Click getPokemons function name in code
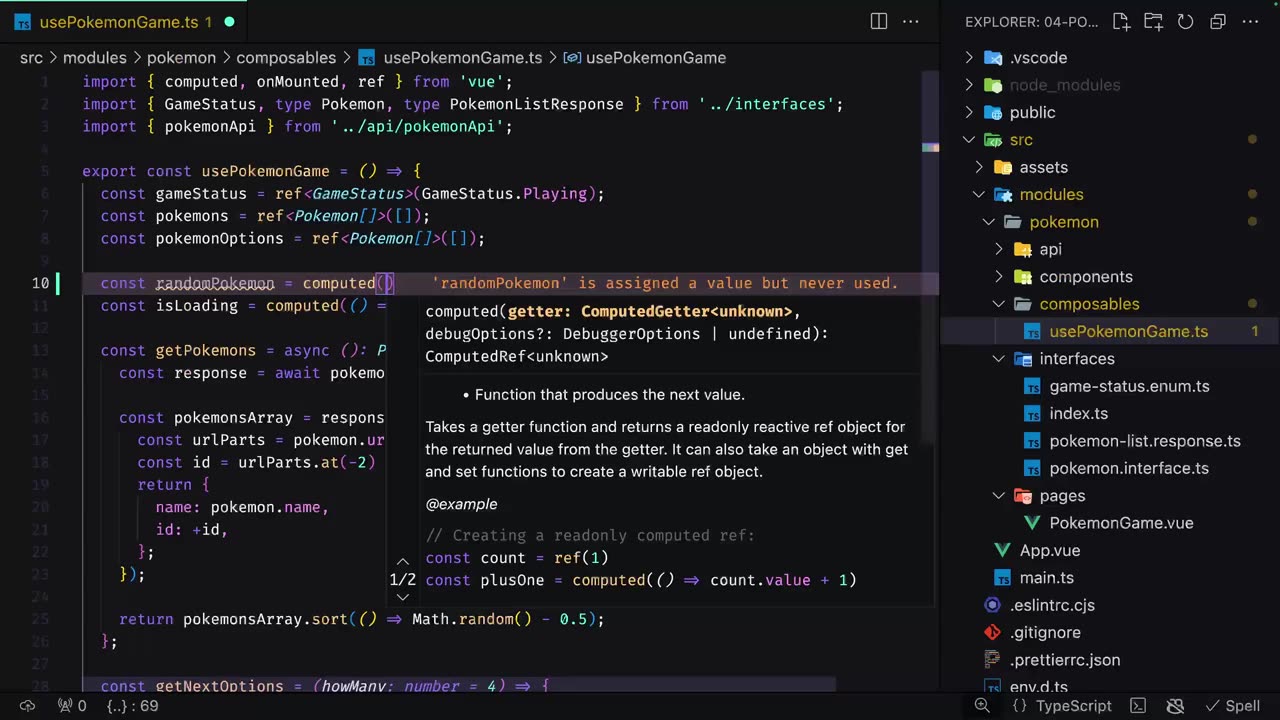The image size is (1280, 720). click(x=206, y=350)
